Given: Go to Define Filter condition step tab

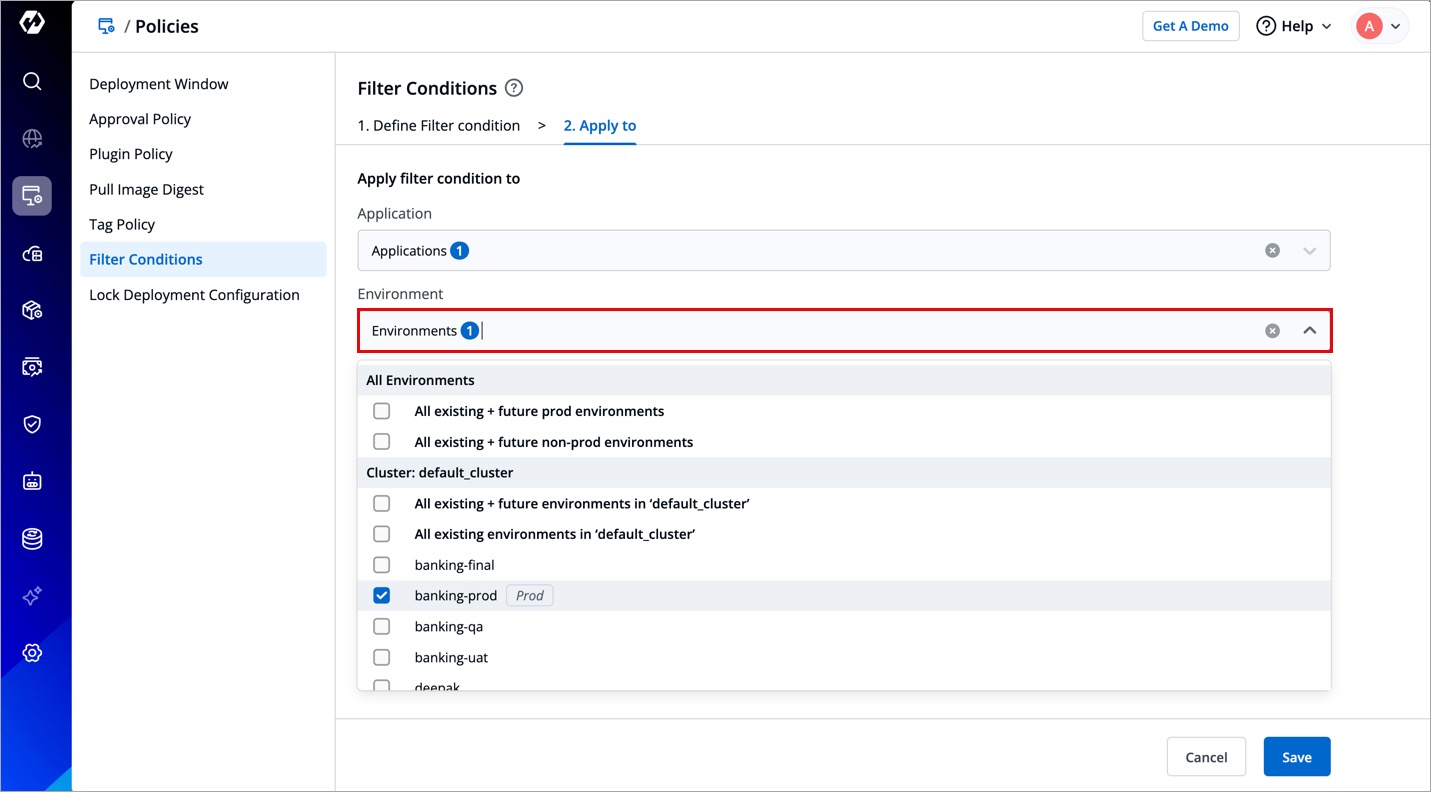Looking at the screenshot, I should pyautogui.click(x=439, y=126).
